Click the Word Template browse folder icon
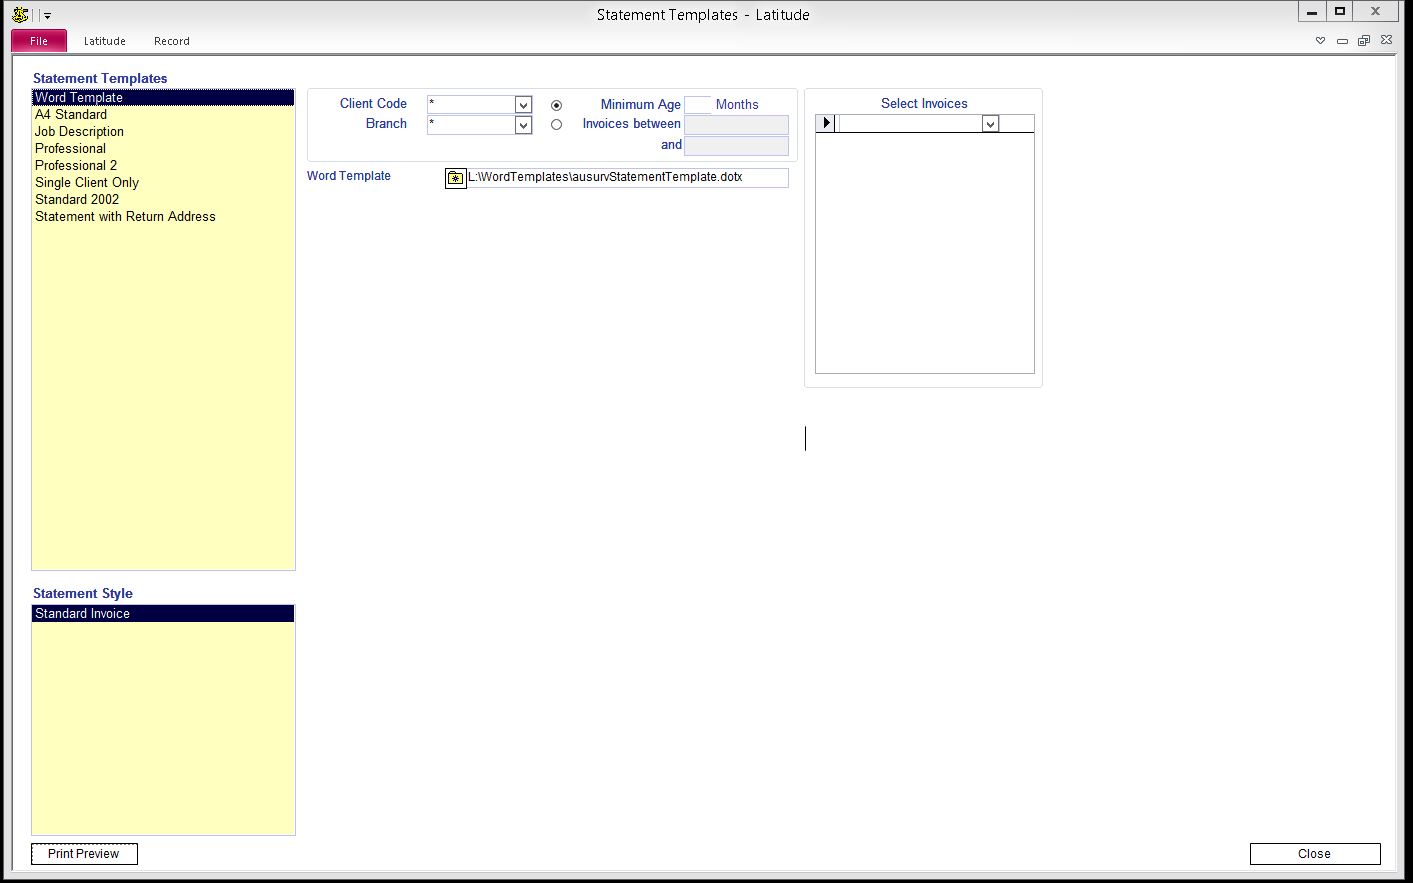This screenshot has width=1413, height=883. (x=455, y=178)
